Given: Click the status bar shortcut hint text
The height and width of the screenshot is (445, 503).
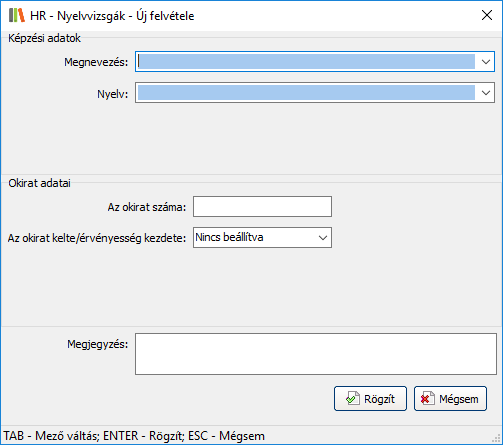Looking at the screenshot, I should pyautogui.click(x=134, y=436).
